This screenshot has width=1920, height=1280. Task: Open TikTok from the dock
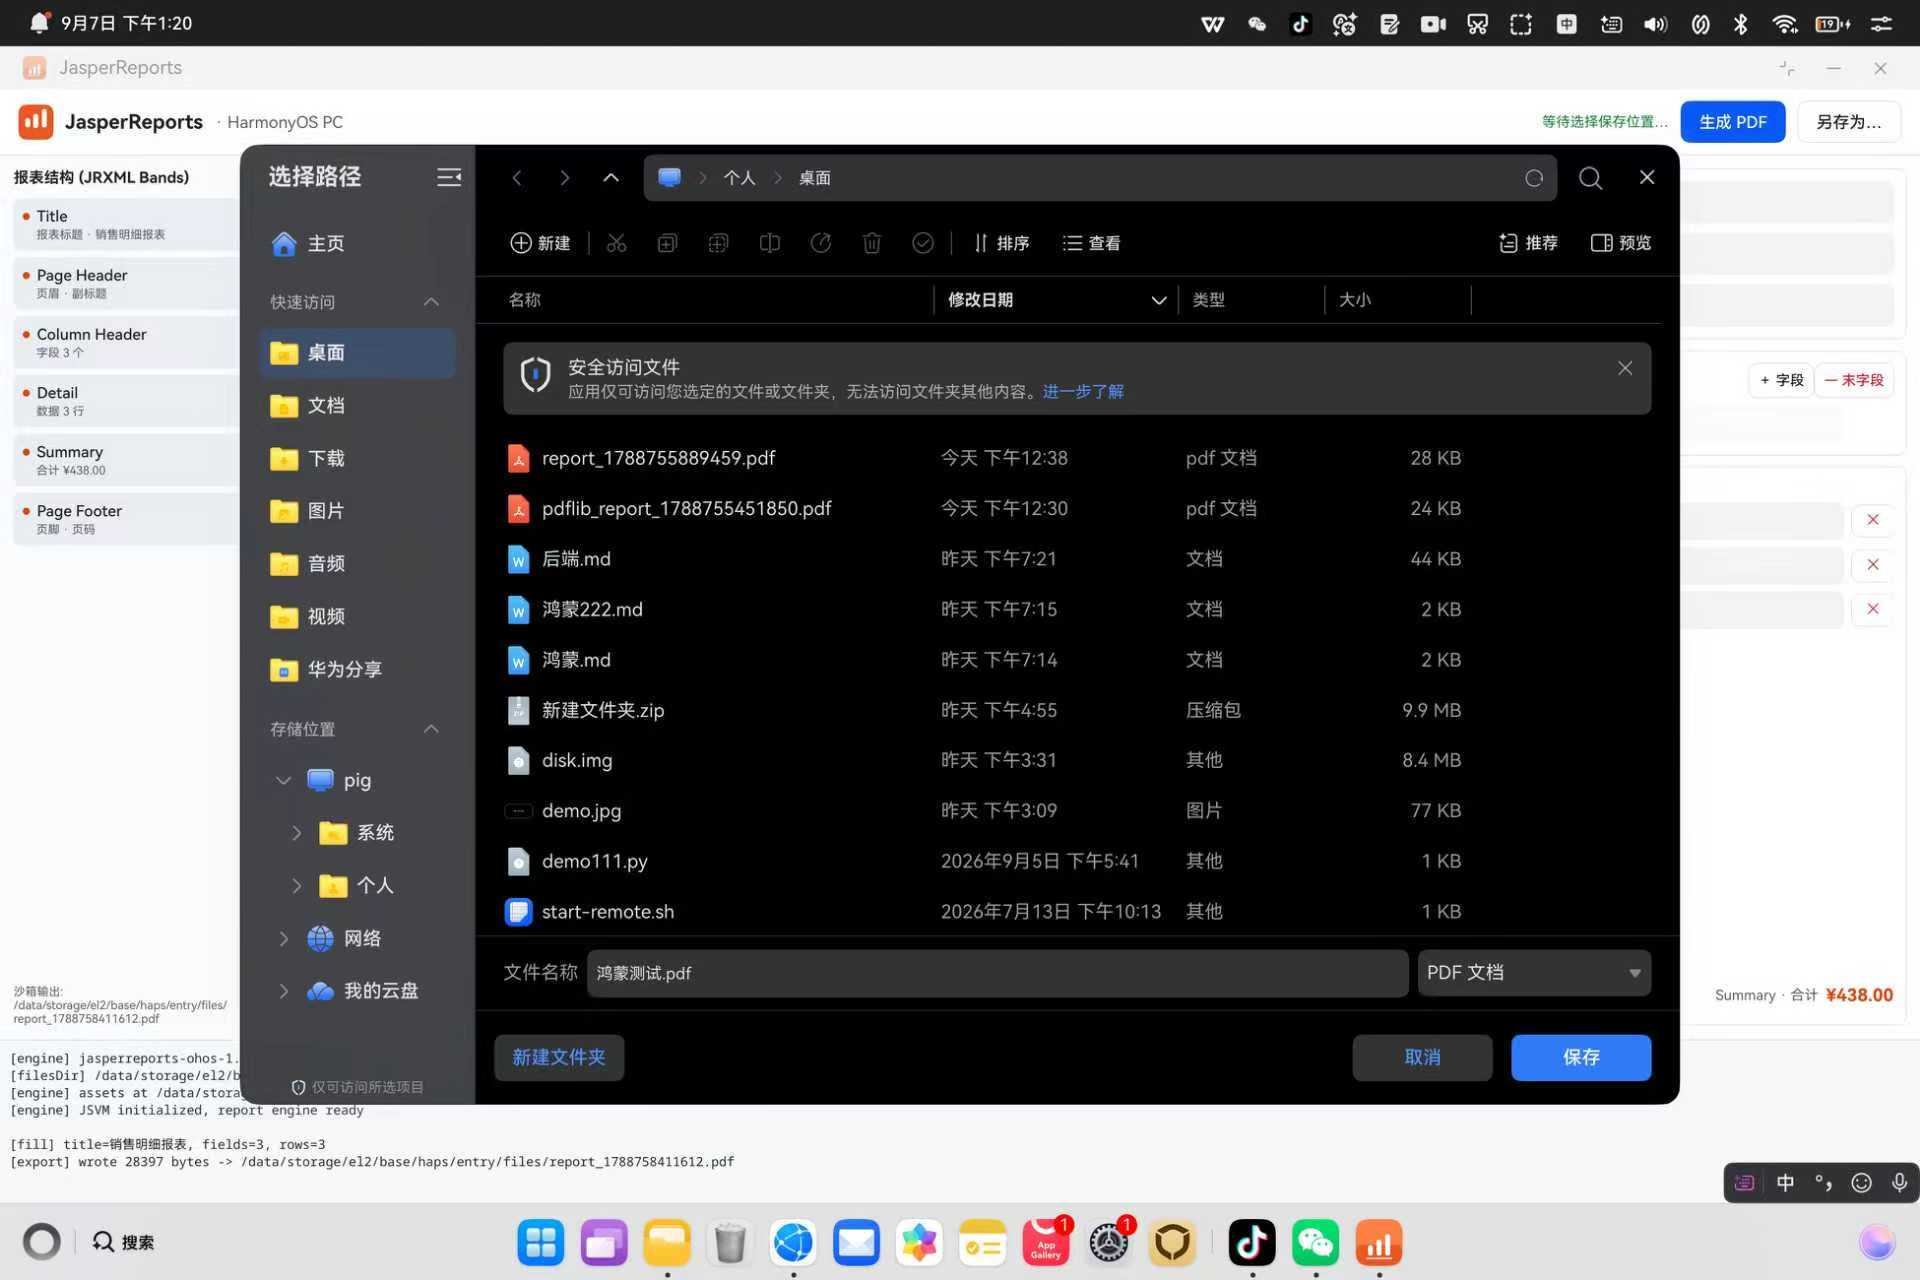point(1252,1243)
